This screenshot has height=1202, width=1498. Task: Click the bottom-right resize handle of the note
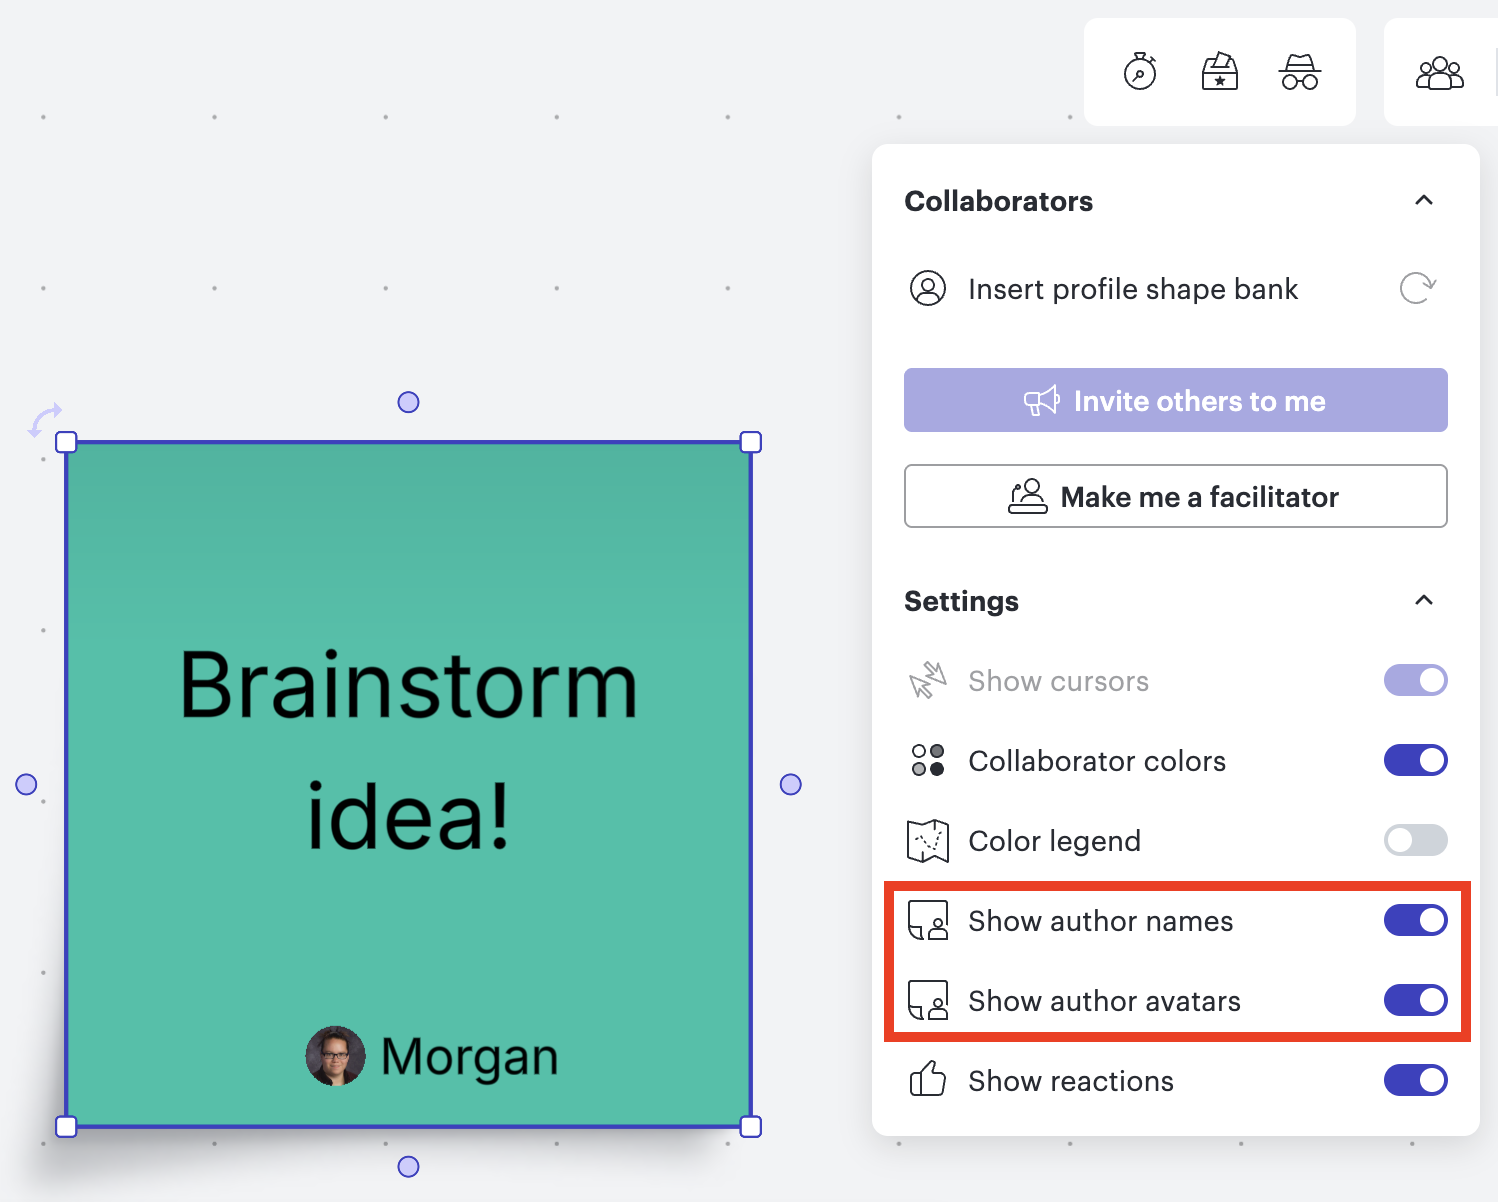point(751,1127)
